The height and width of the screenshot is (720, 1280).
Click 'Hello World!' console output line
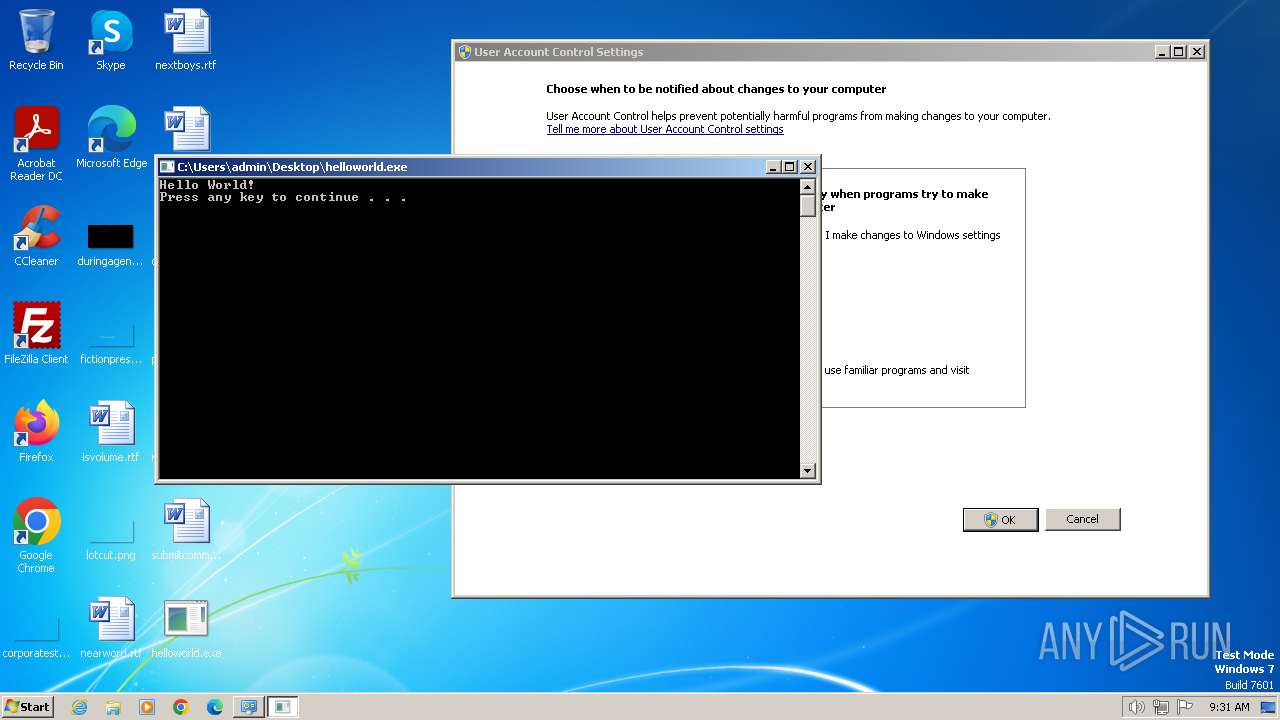(207, 185)
